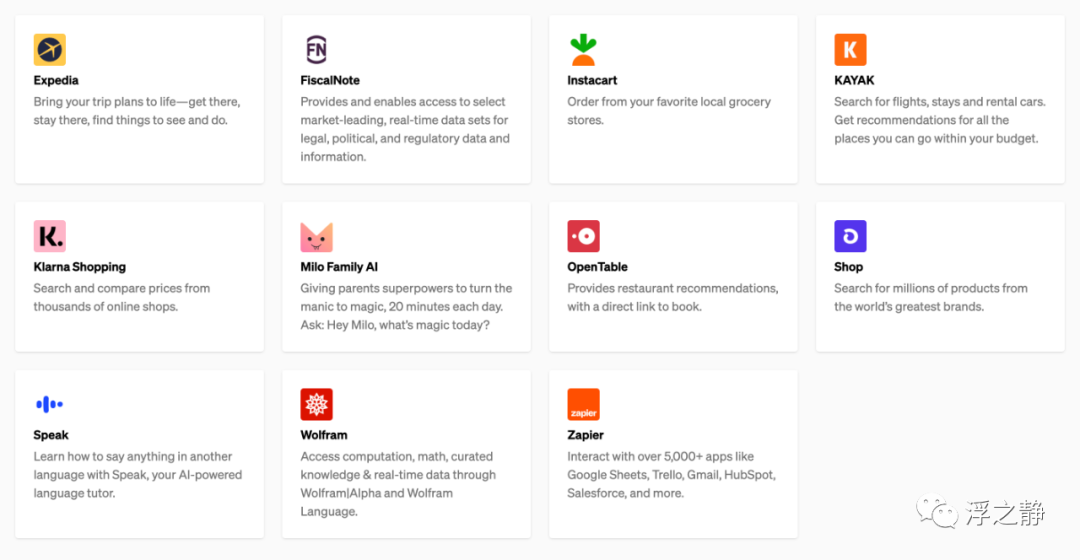
Task: Click the pink Klarna K. icon
Action: [49, 236]
